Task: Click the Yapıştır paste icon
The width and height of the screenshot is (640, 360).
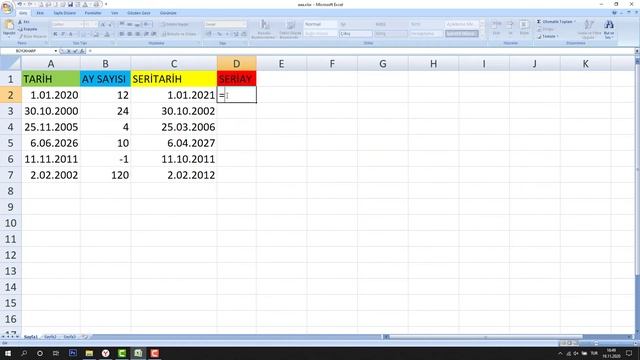Action: coord(8,25)
